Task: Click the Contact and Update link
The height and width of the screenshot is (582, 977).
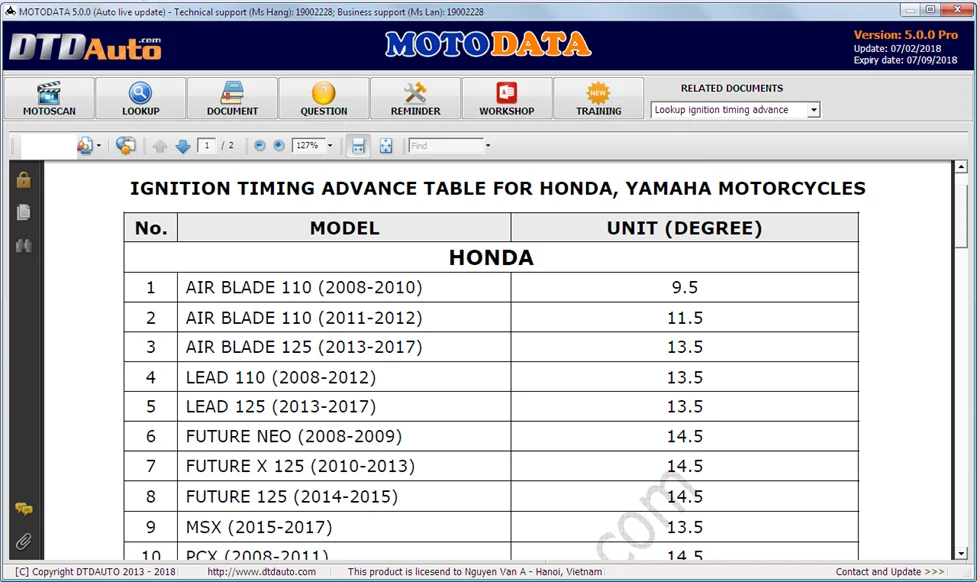Action: [x=889, y=571]
